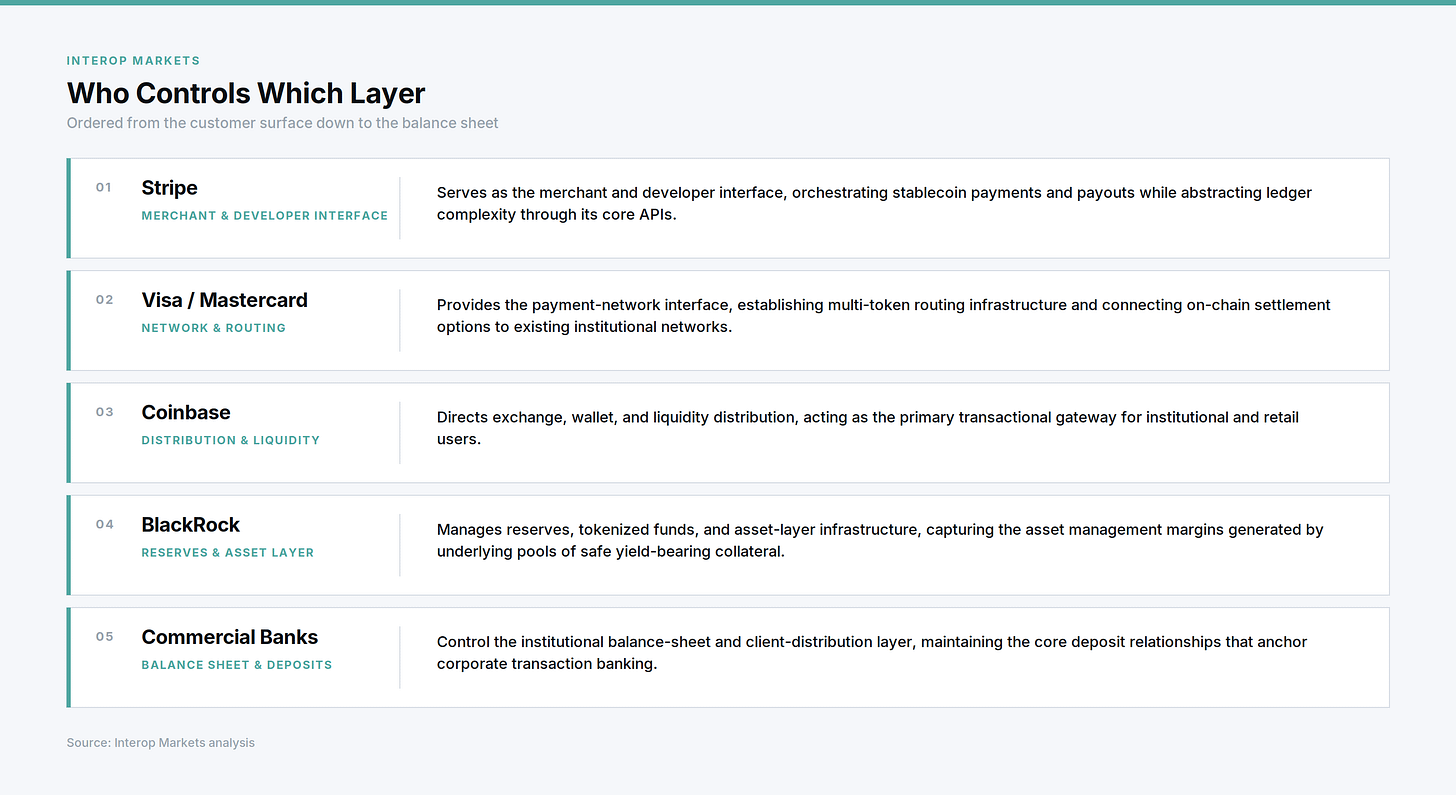The height and width of the screenshot is (795, 1456).
Task: Select the "Visa / Mastercard" name
Action: tap(225, 300)
